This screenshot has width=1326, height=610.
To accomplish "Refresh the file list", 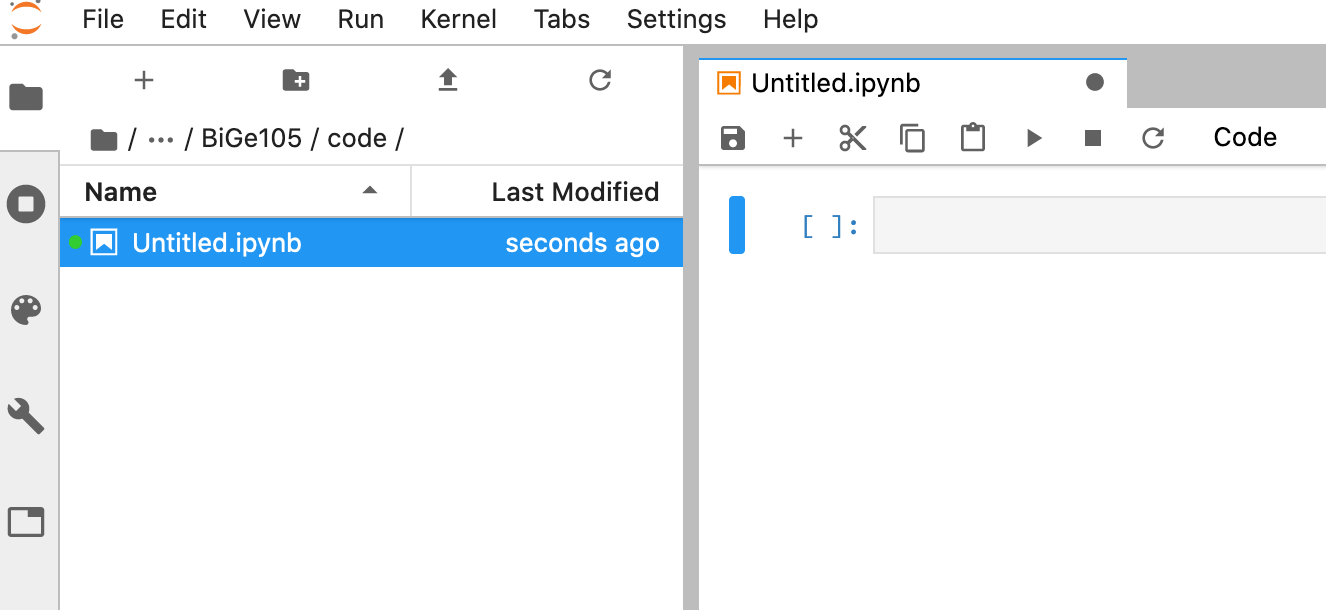I will point(600,80).
